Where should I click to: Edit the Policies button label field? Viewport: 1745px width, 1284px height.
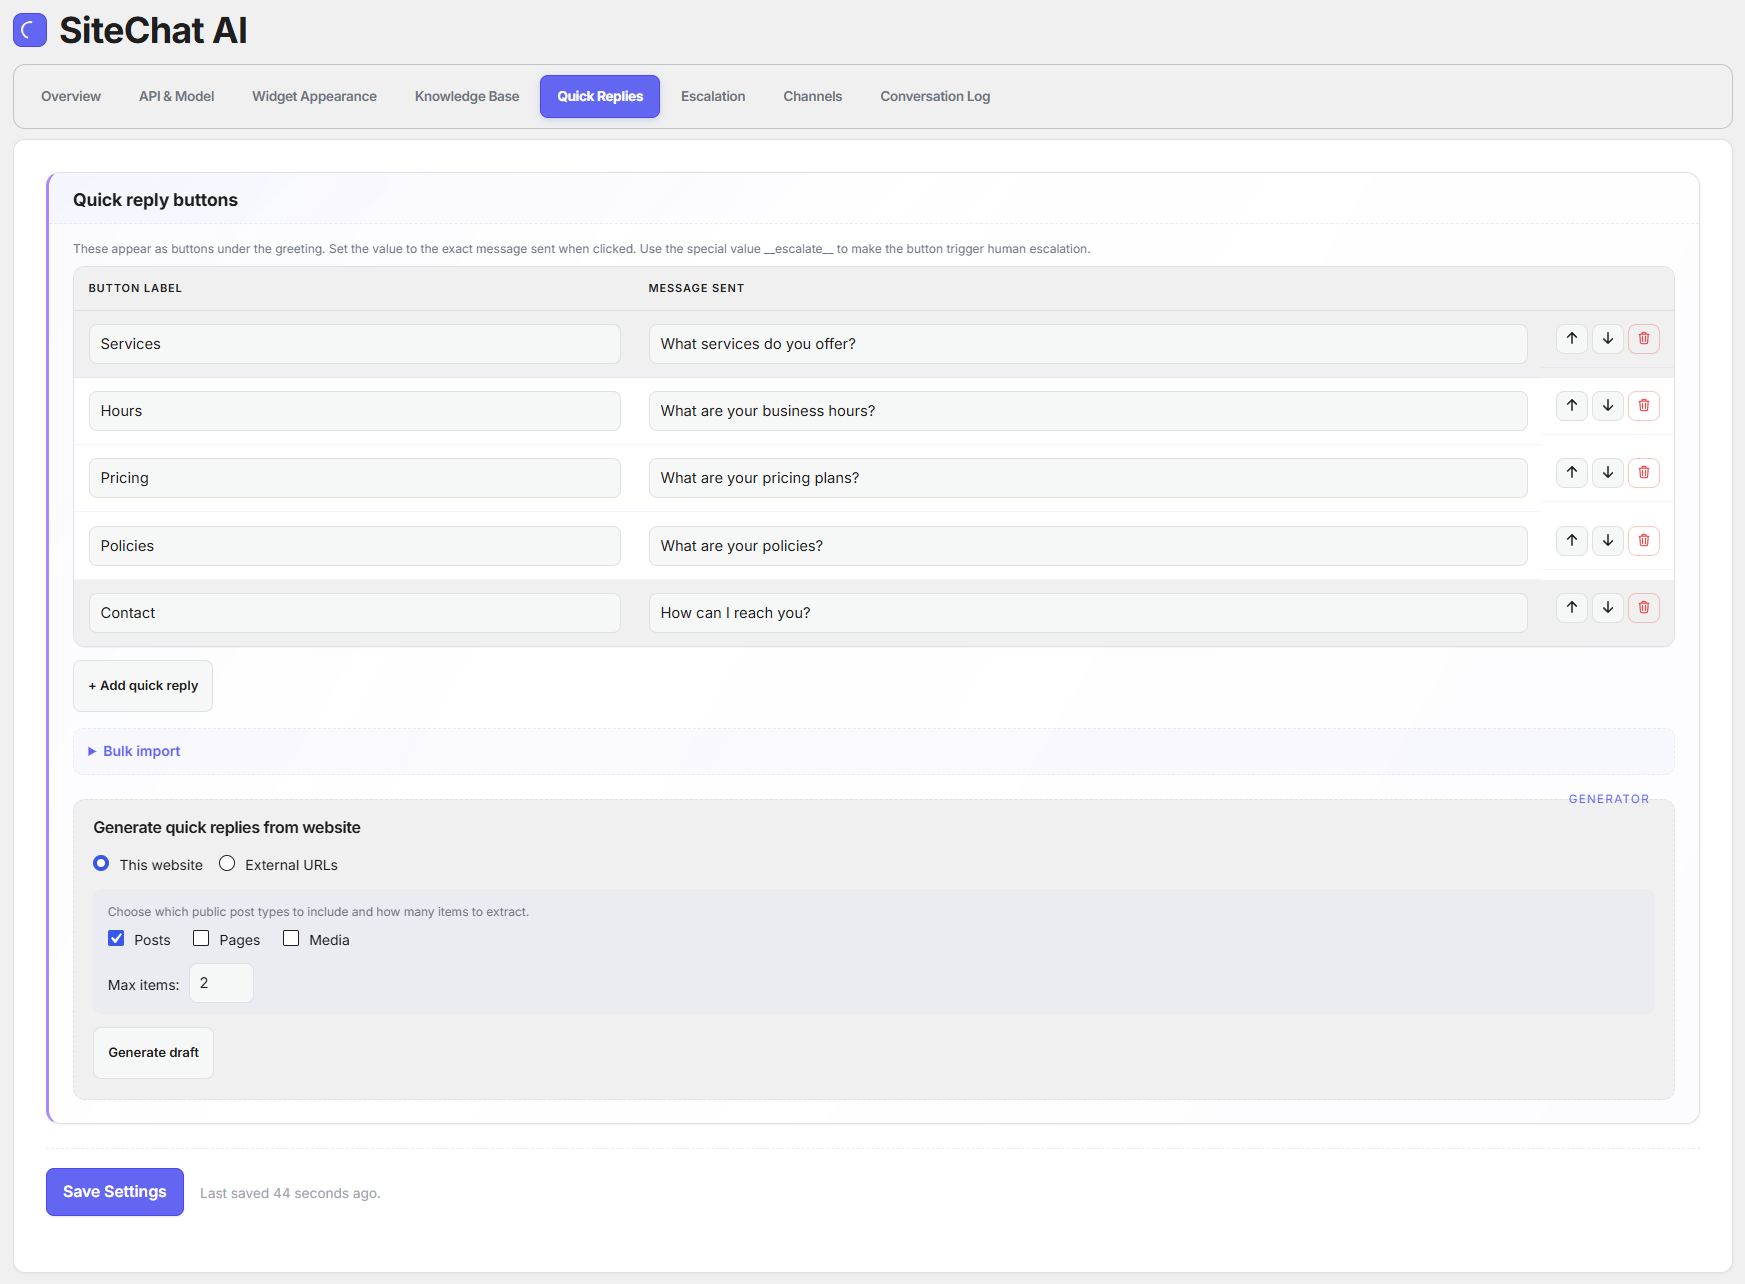[x=355, y=546]
